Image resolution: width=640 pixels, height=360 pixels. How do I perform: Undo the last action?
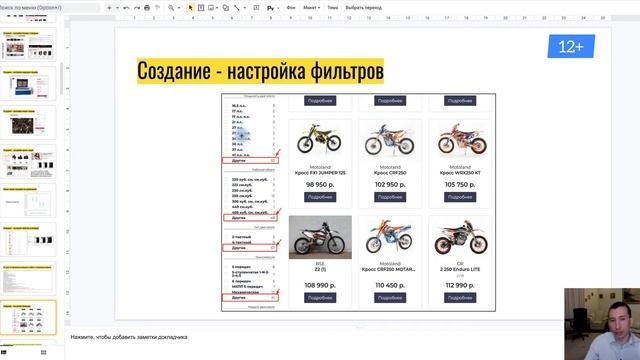click(127, 8)
